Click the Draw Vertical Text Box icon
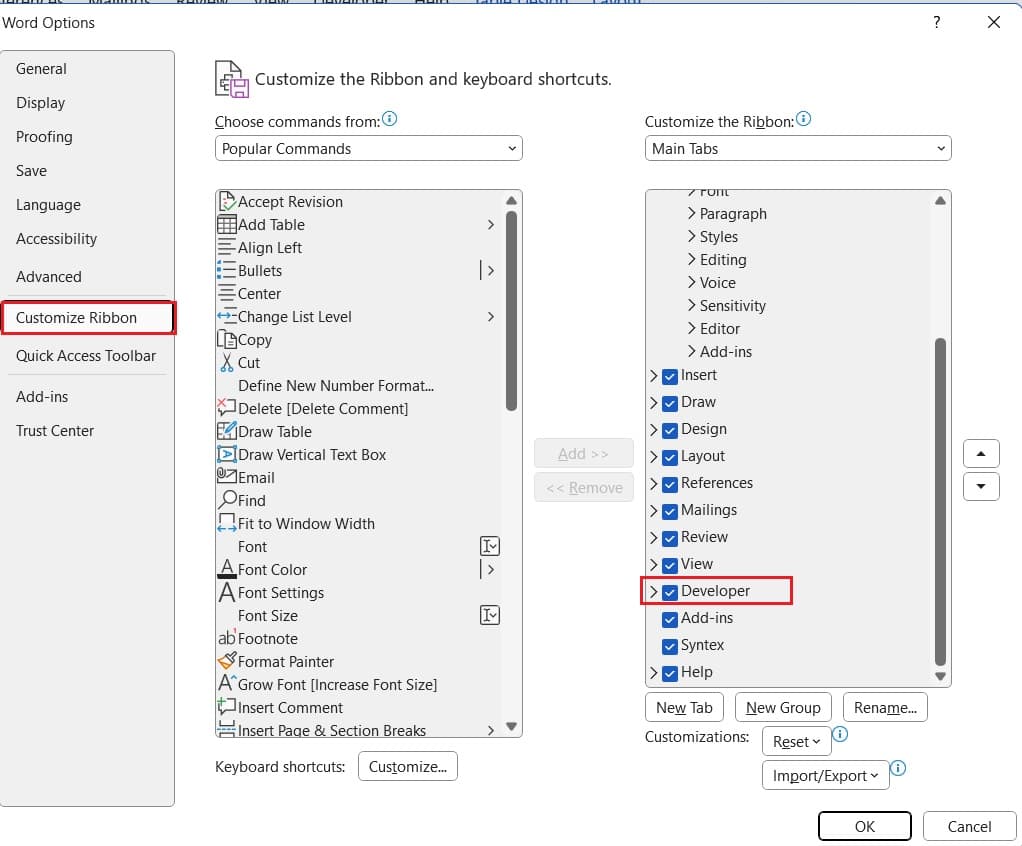 pyautogui.click(x=226, y=454)
